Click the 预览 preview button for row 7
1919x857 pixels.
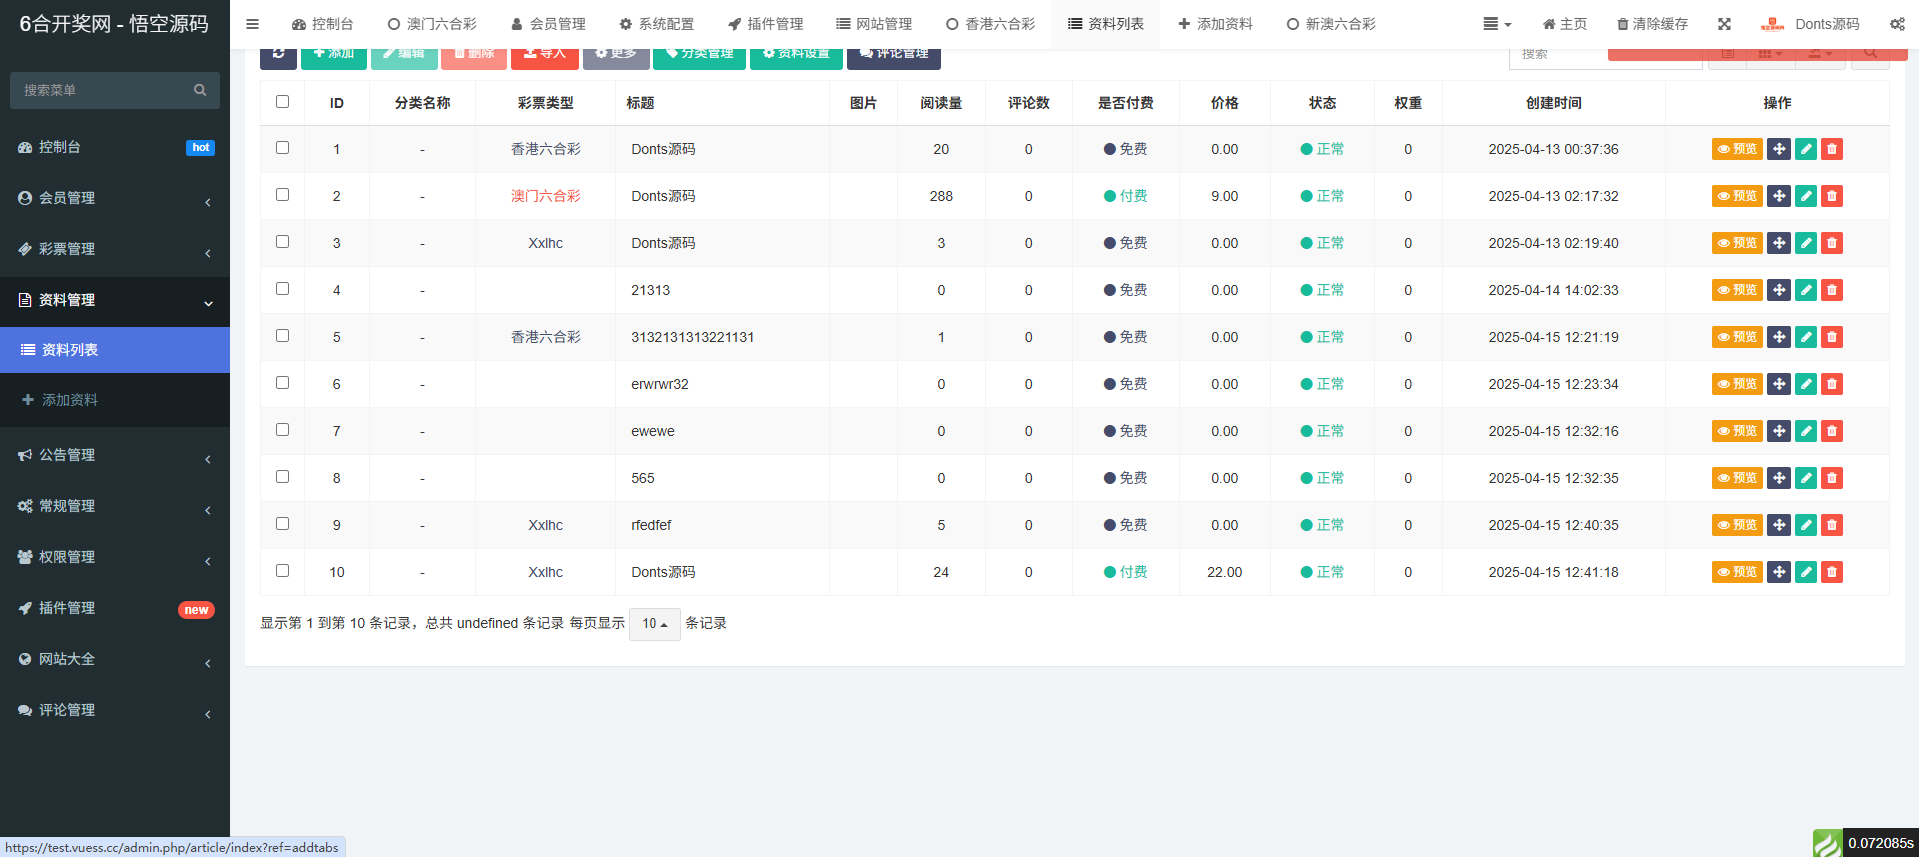tap(1736, 431)
